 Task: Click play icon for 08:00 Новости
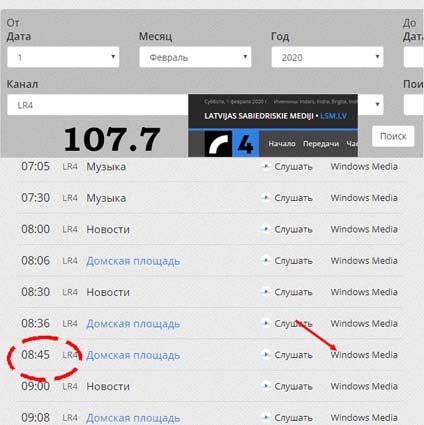pyautogui.click(x=266, y=229)
